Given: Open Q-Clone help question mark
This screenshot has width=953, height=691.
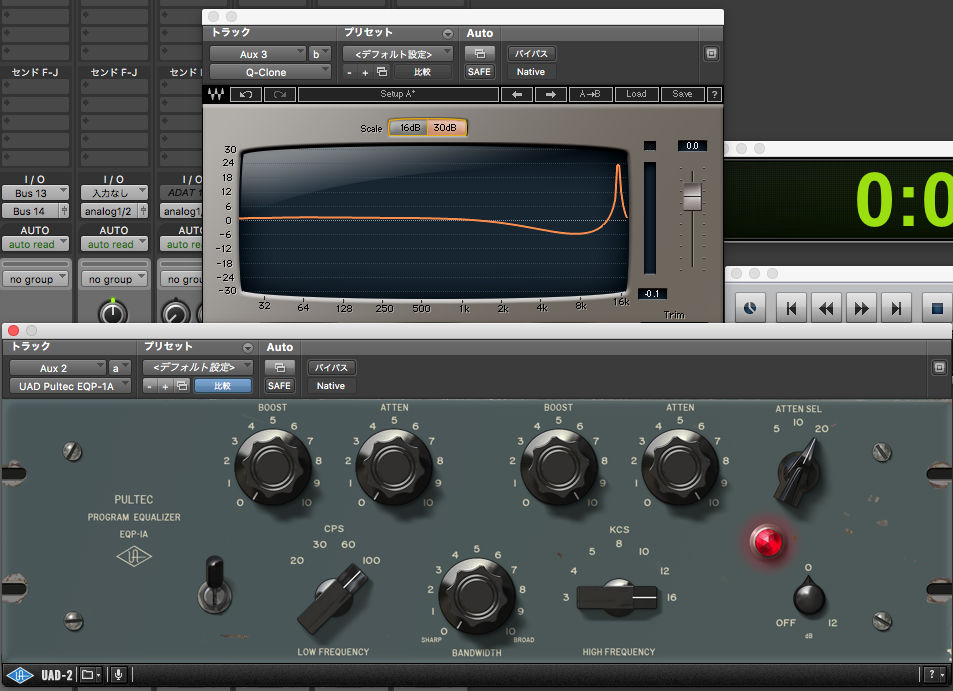Looking at the screenshot, I should coord(715,94).
